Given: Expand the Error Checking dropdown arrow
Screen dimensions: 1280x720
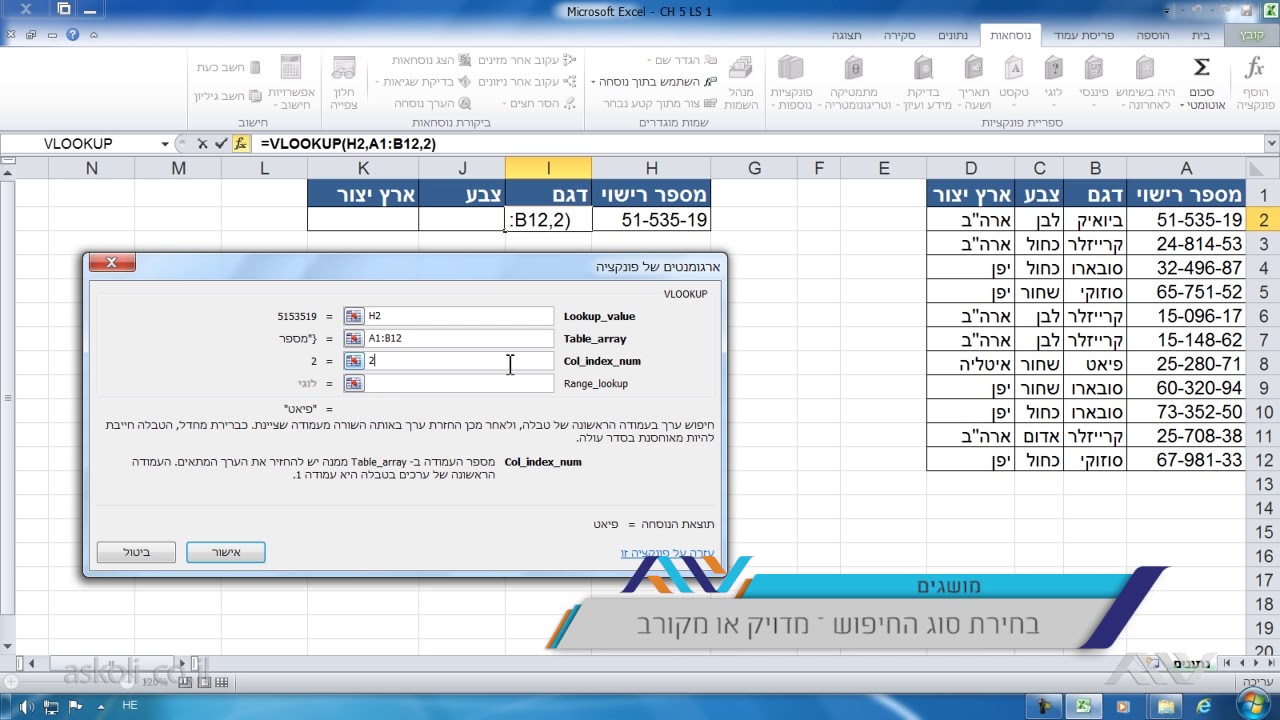Looking at the screenshot, I should pyautogui.click(x=379, y=82).
